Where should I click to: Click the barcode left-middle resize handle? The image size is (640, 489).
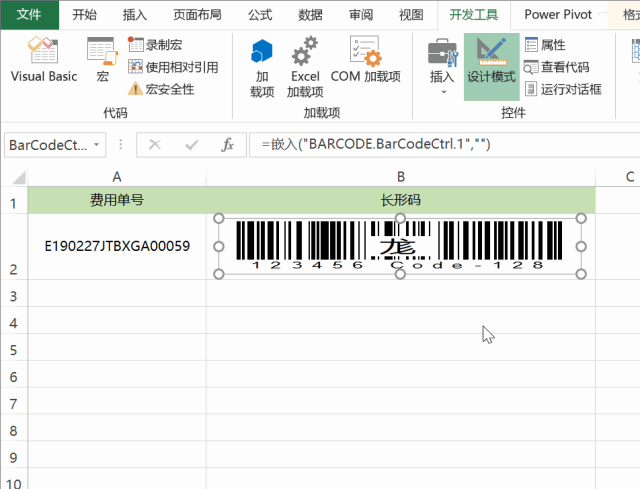[219, 246]
